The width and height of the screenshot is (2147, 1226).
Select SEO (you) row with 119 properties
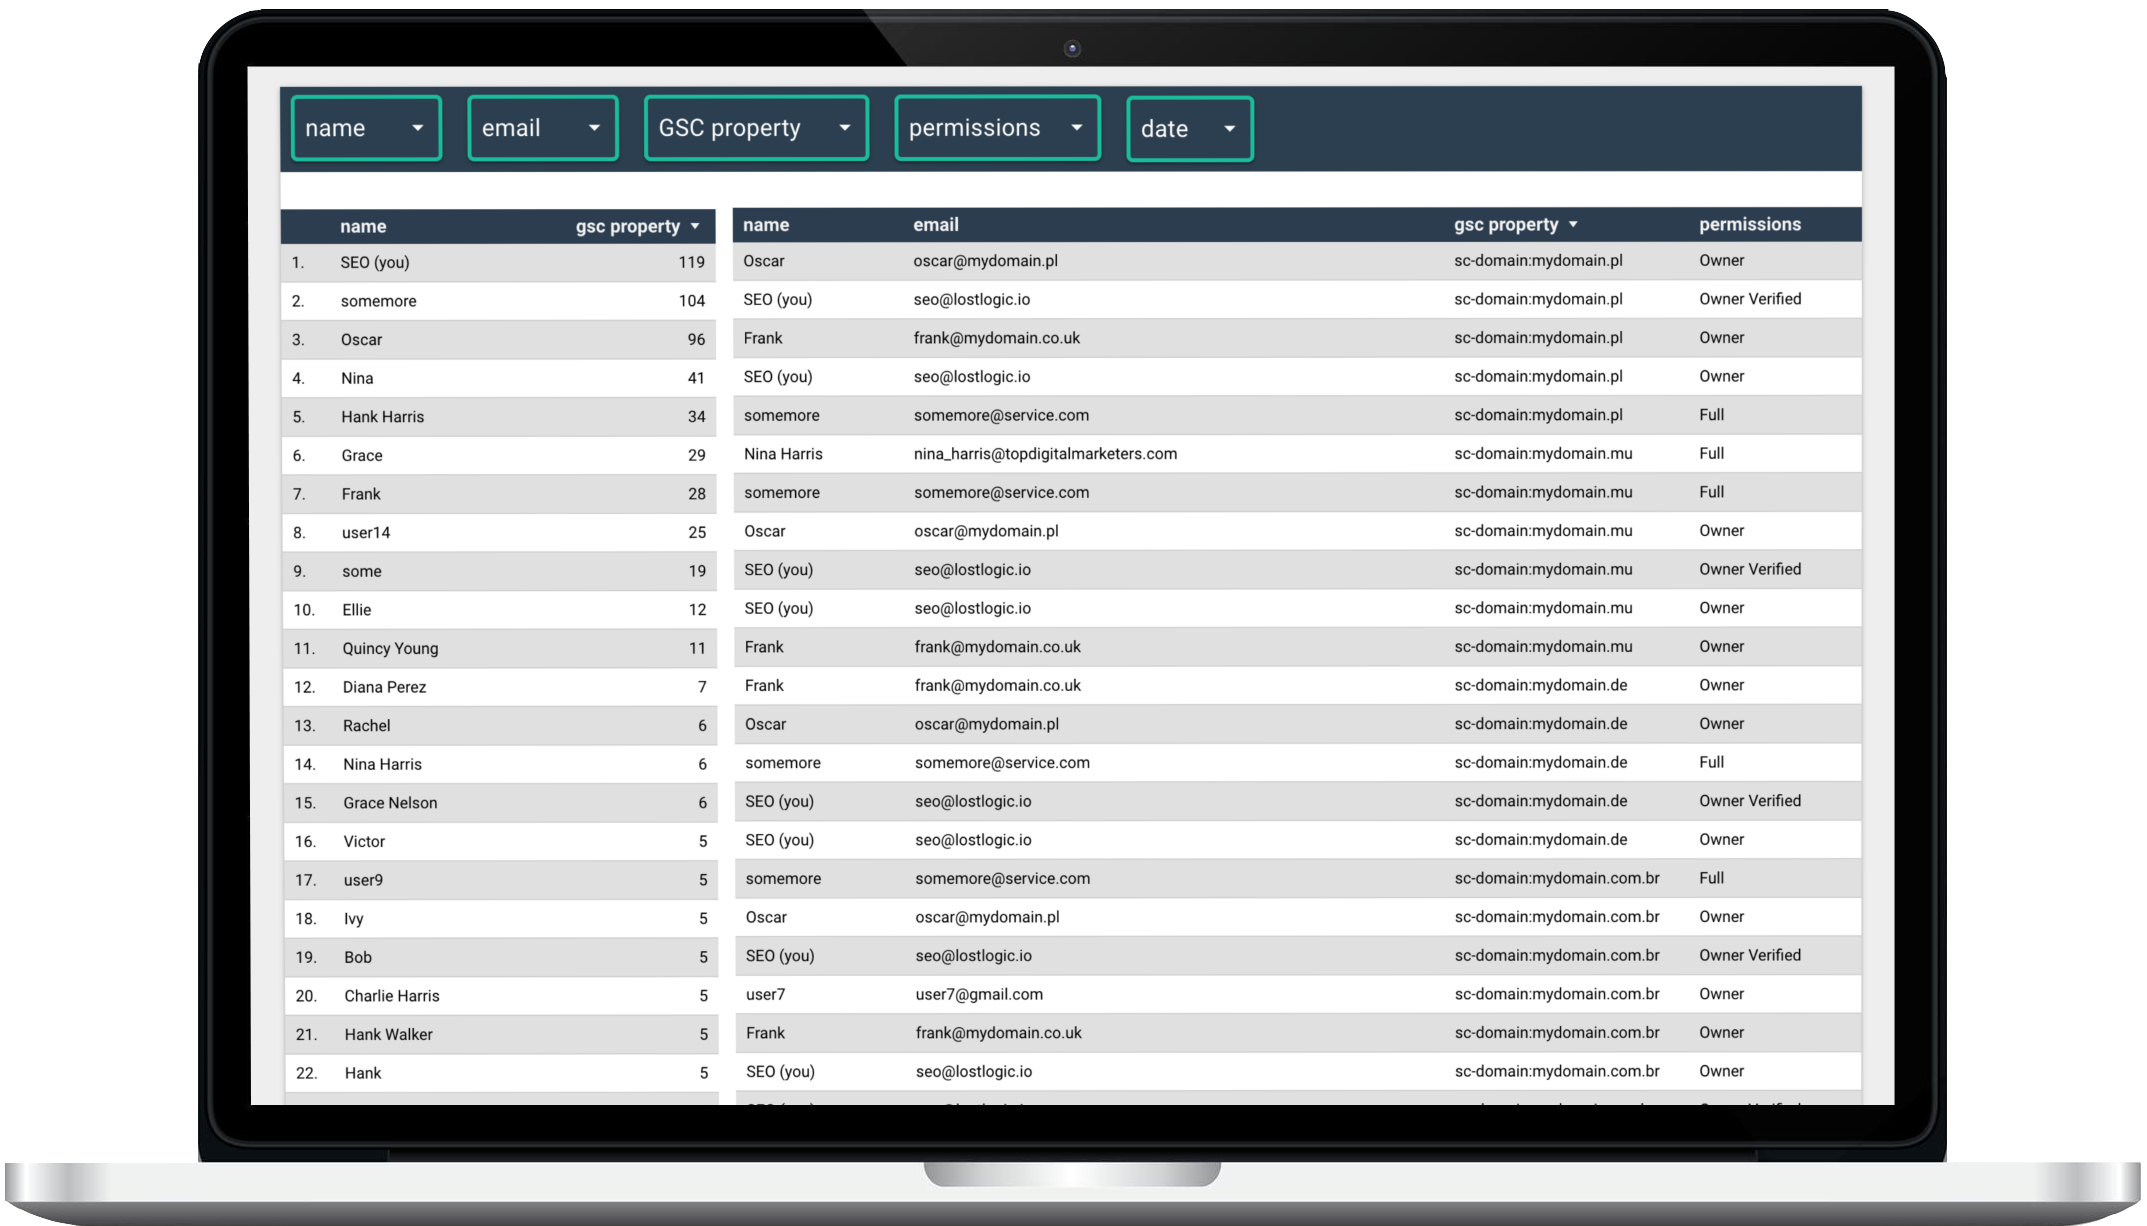tap(498, 263)
